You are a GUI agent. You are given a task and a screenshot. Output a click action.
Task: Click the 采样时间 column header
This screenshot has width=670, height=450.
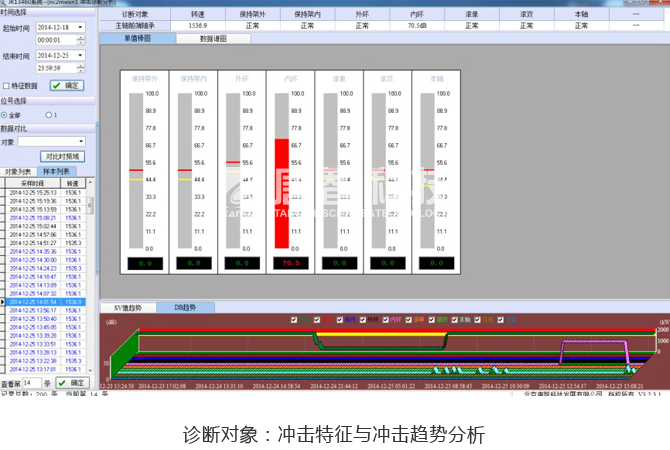[x=32, y=183]
